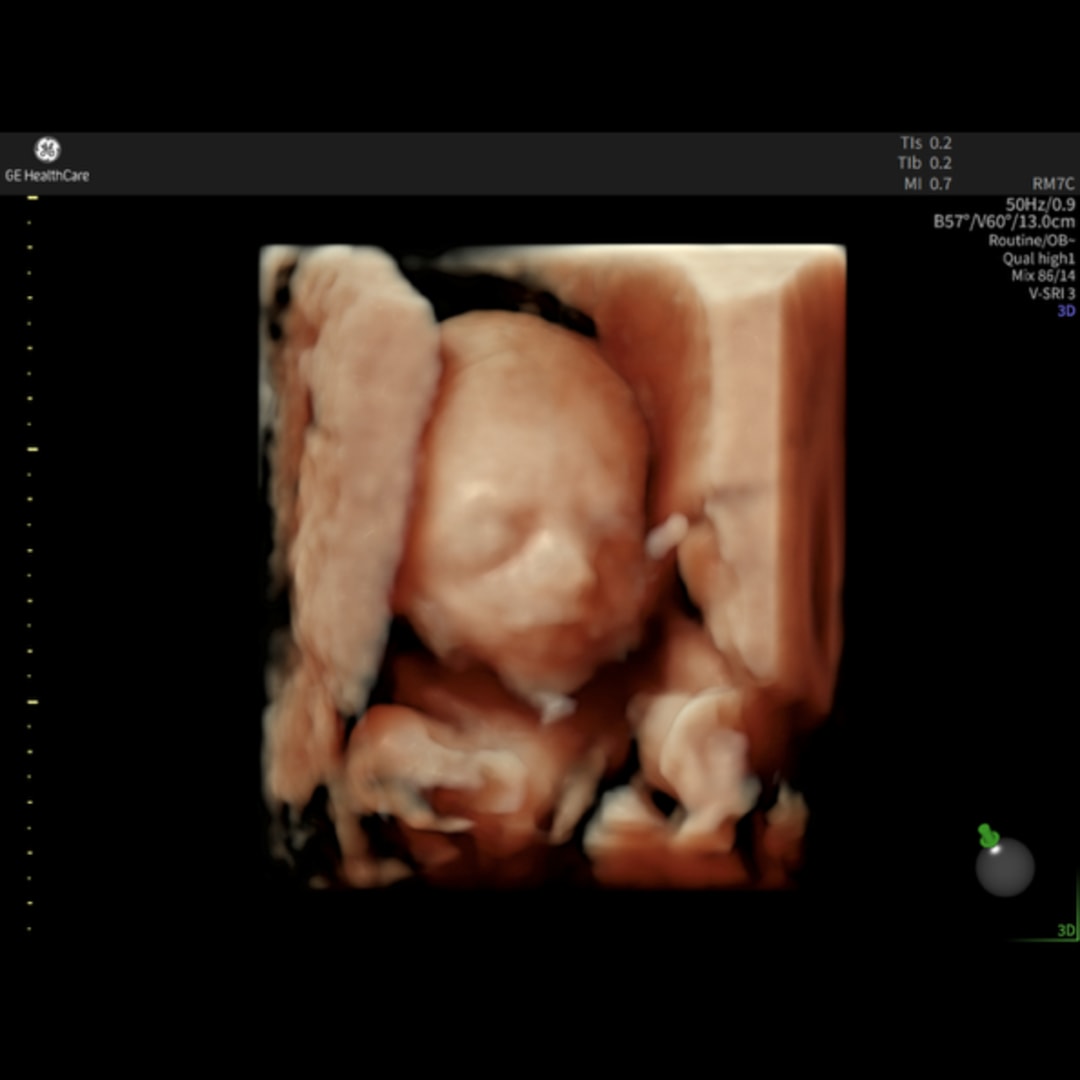Click the yellow depth scale ruler
This screenshot has width=1080, height=1080.
pyautogui.click(x=31, y=563)
